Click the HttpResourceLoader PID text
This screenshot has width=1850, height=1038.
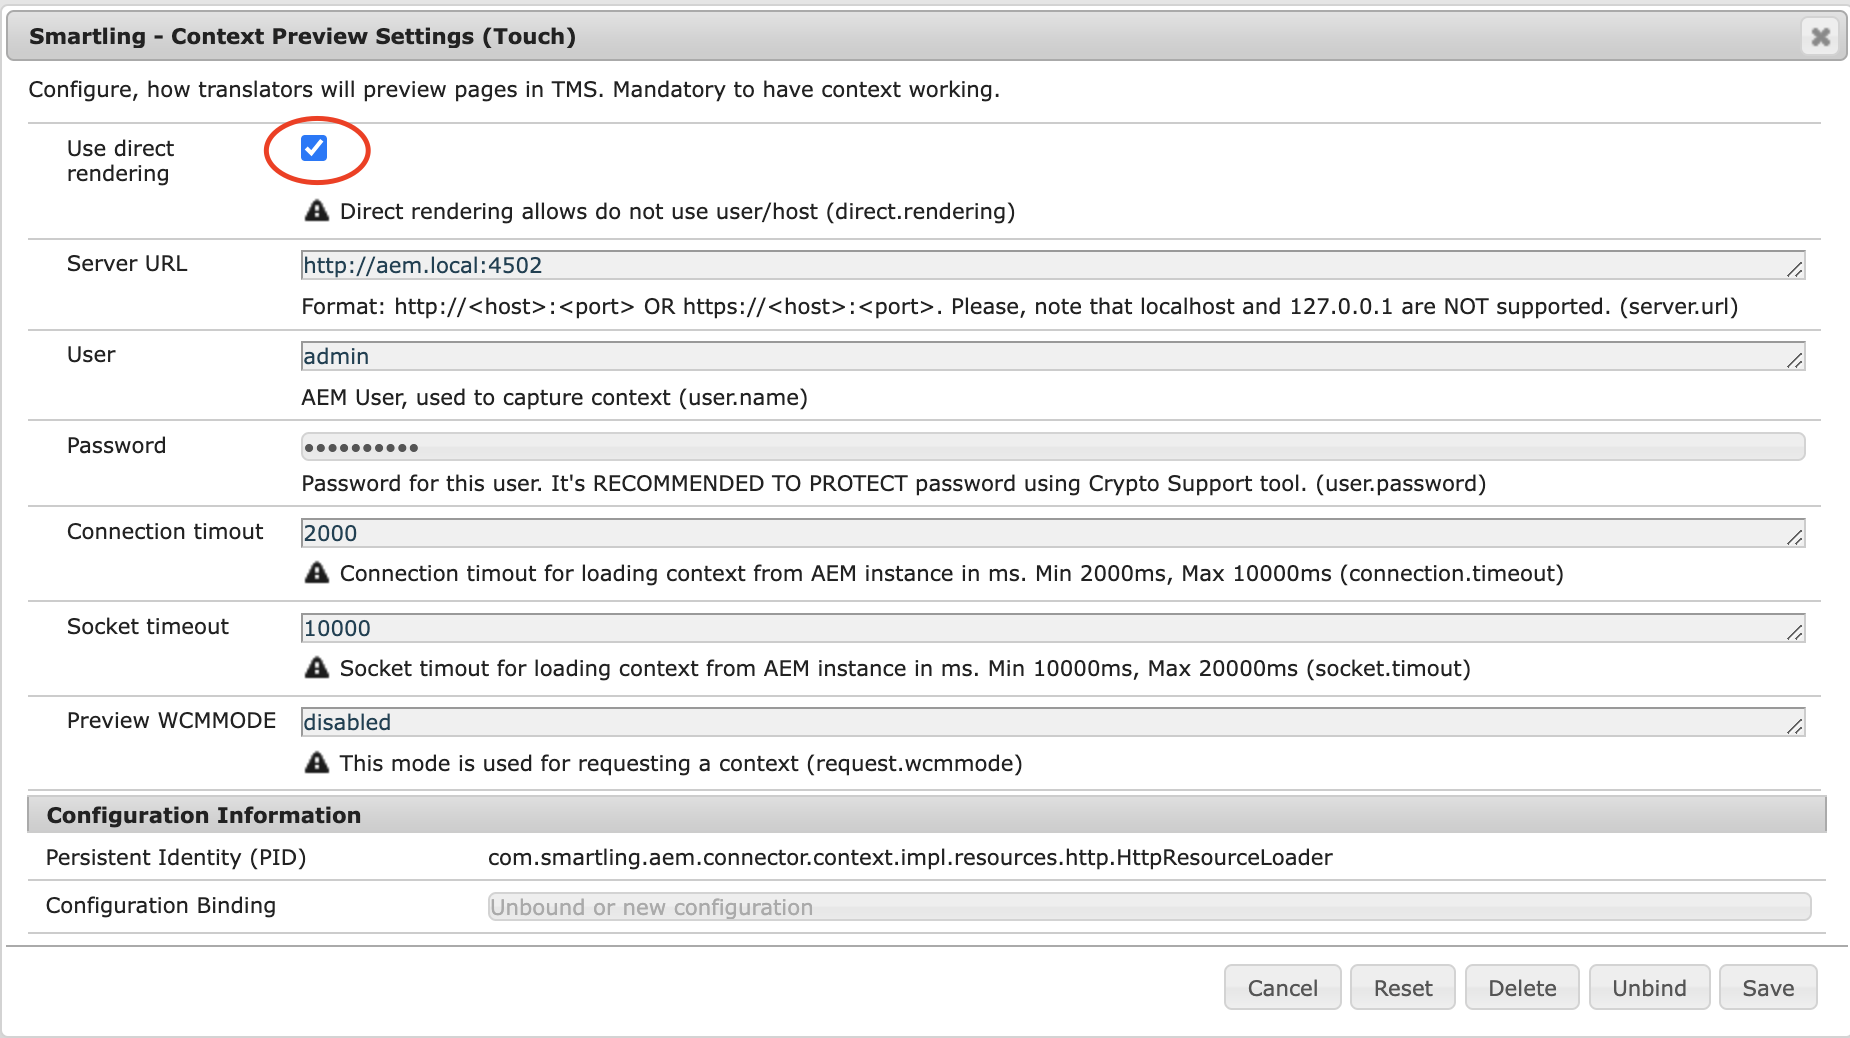910,858
